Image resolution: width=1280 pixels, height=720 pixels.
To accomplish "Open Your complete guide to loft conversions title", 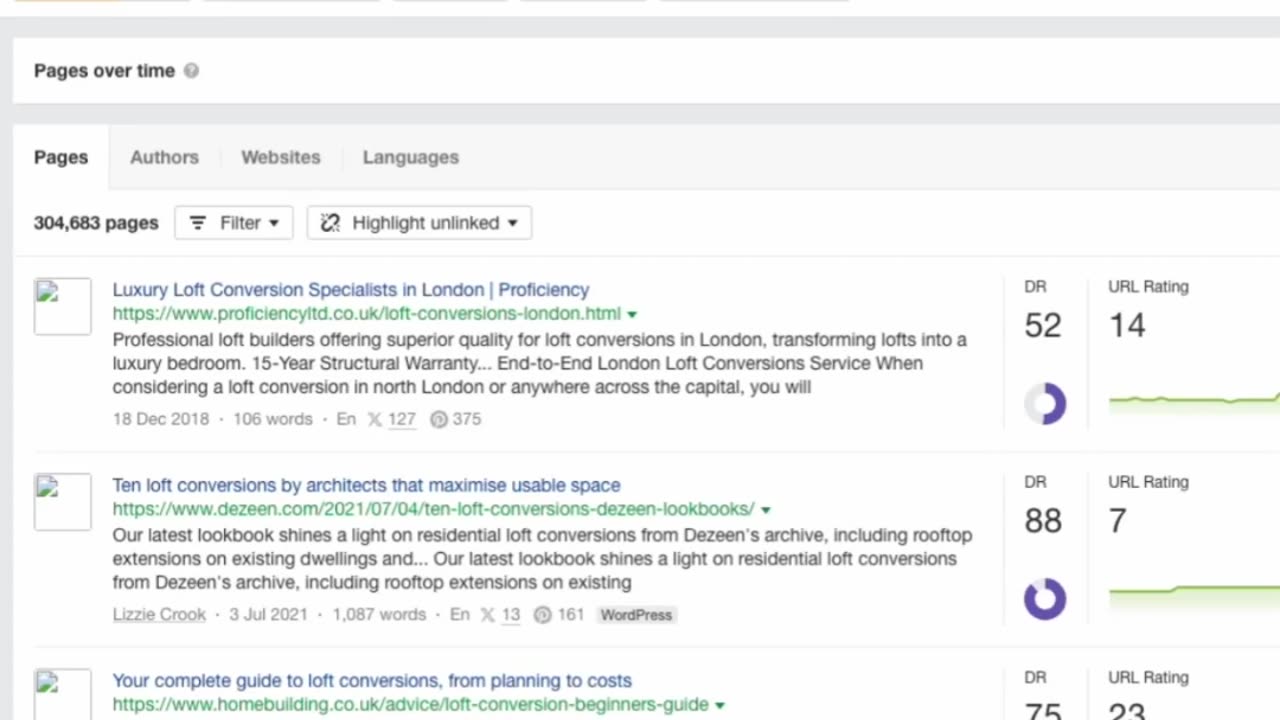I will pyautogui.click(x=372, y=681).
